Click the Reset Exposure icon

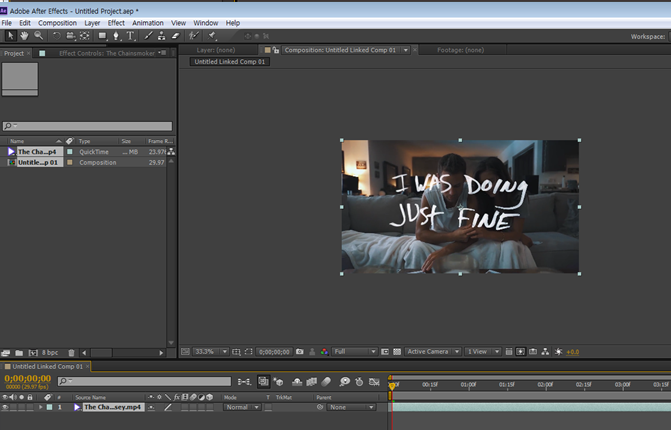click(558, 352)
